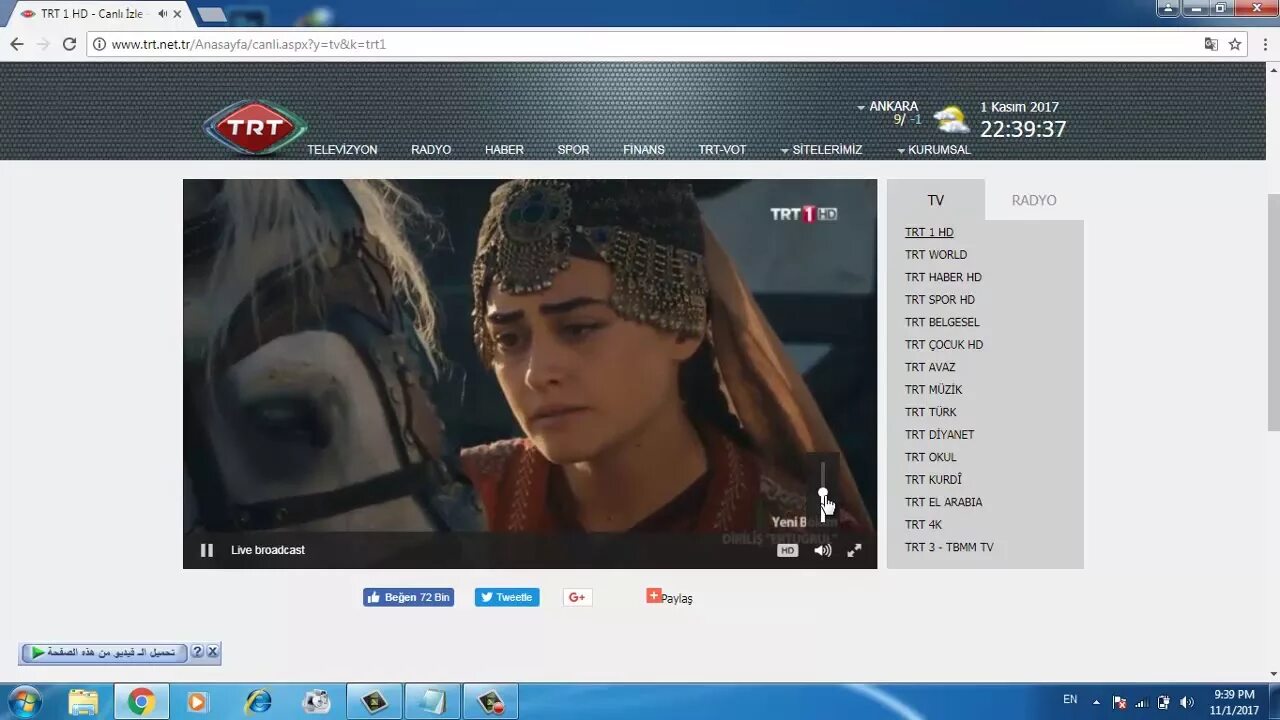The width and height of the screenshot is (1280, 720).
Task: Open the translate page icon
Action: click(x=1211, y=44)
